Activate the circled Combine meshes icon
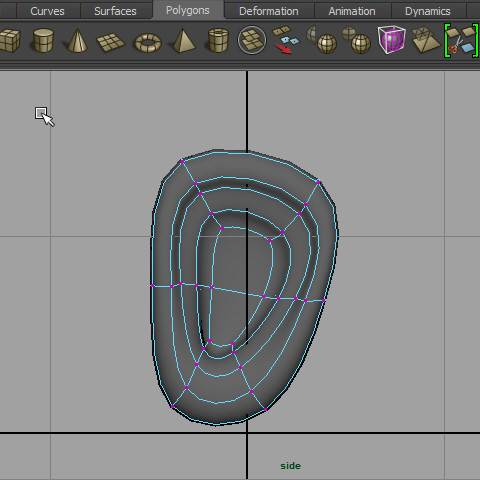The height and width of the screenshot is (480, 480). pos(252,40)
